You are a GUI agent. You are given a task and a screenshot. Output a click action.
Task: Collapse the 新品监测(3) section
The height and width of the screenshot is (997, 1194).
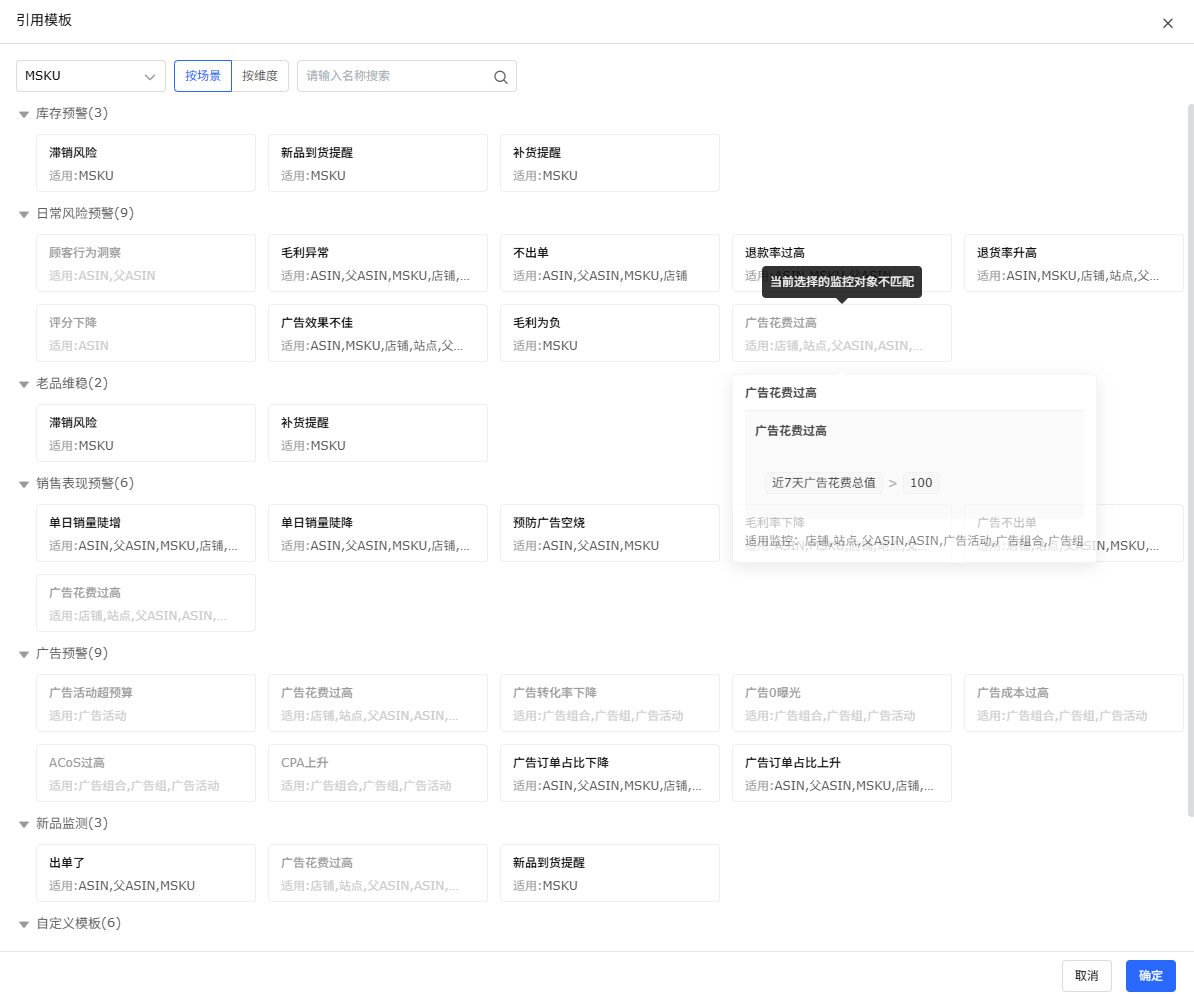24,823
